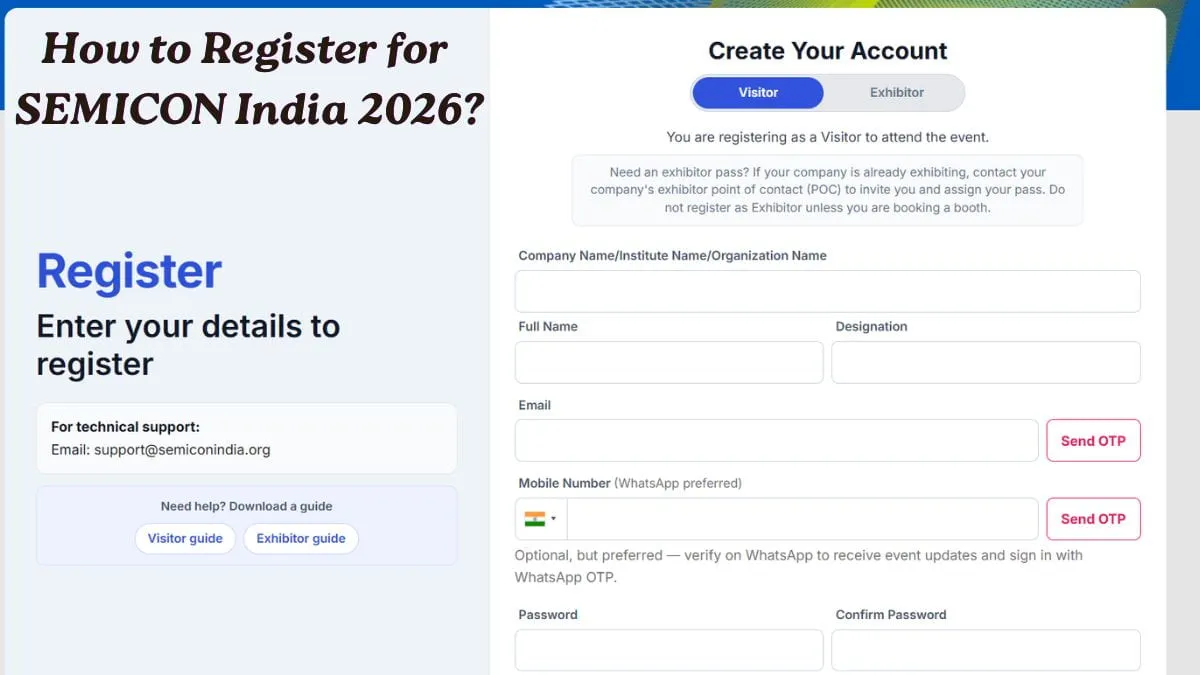1200x675 pixels.
Task: Select the Password input field
Action: 669,650
